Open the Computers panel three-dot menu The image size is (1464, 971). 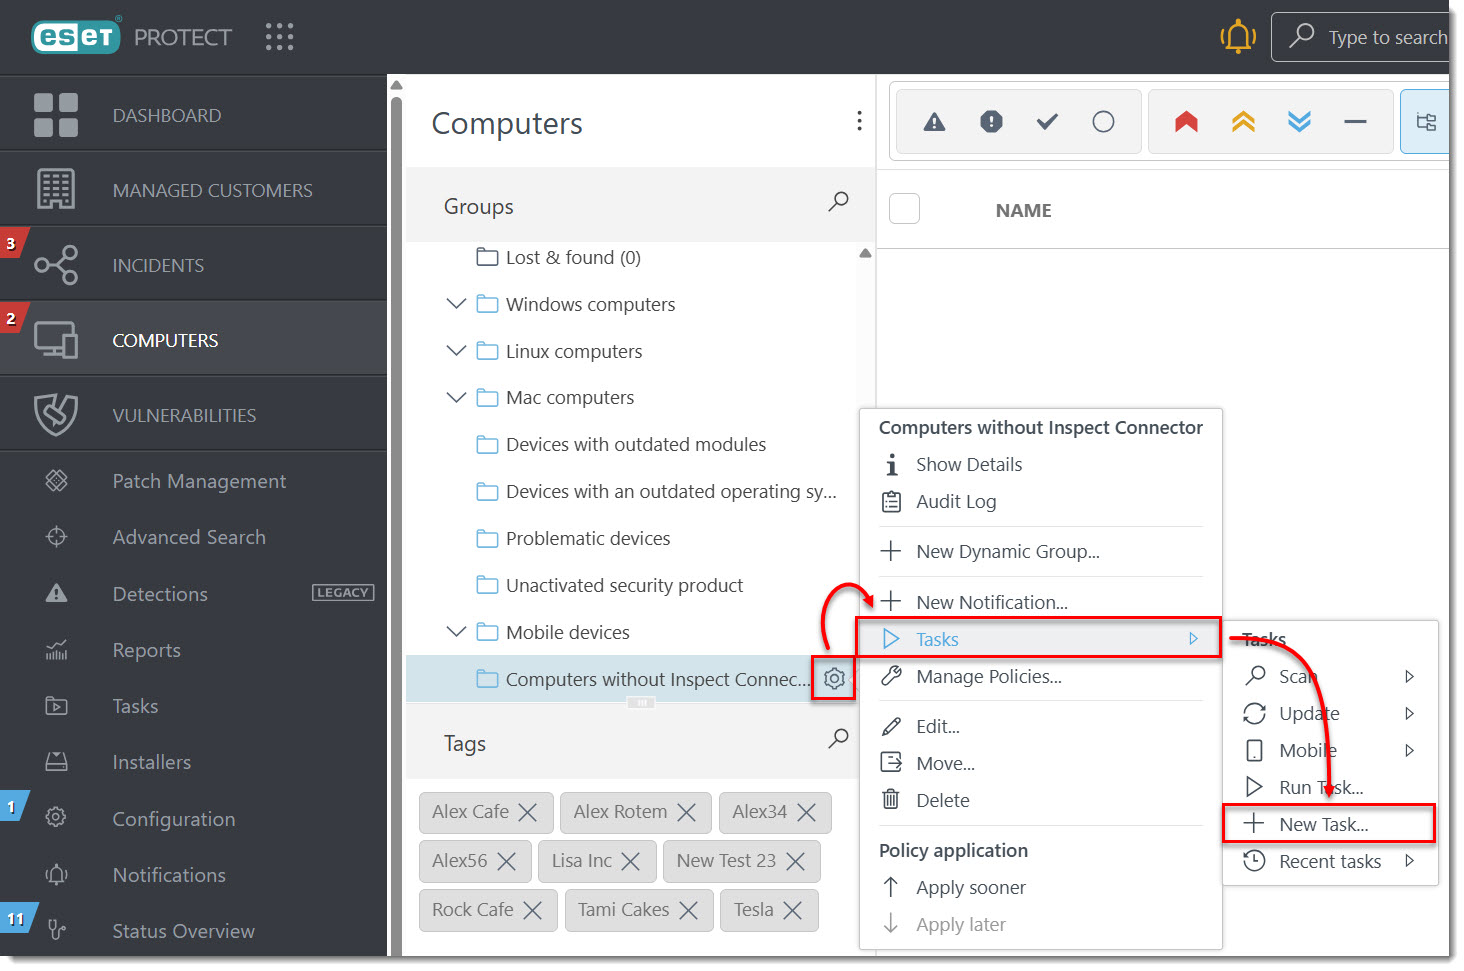pyautogui.click(x=859, y=121)
